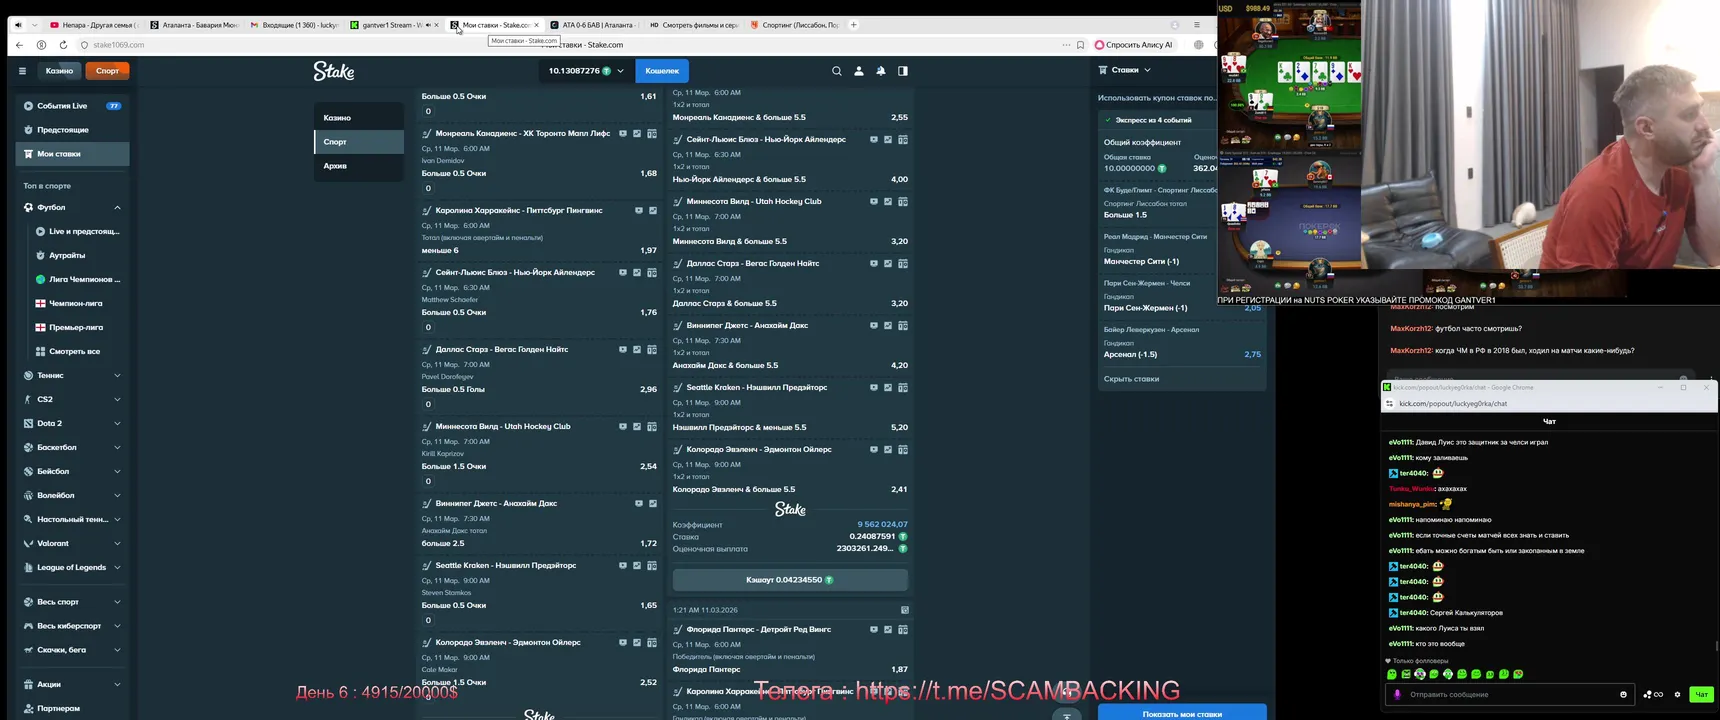
Task: Open Премьер-лига sidebar link
Action: (78, 327)
